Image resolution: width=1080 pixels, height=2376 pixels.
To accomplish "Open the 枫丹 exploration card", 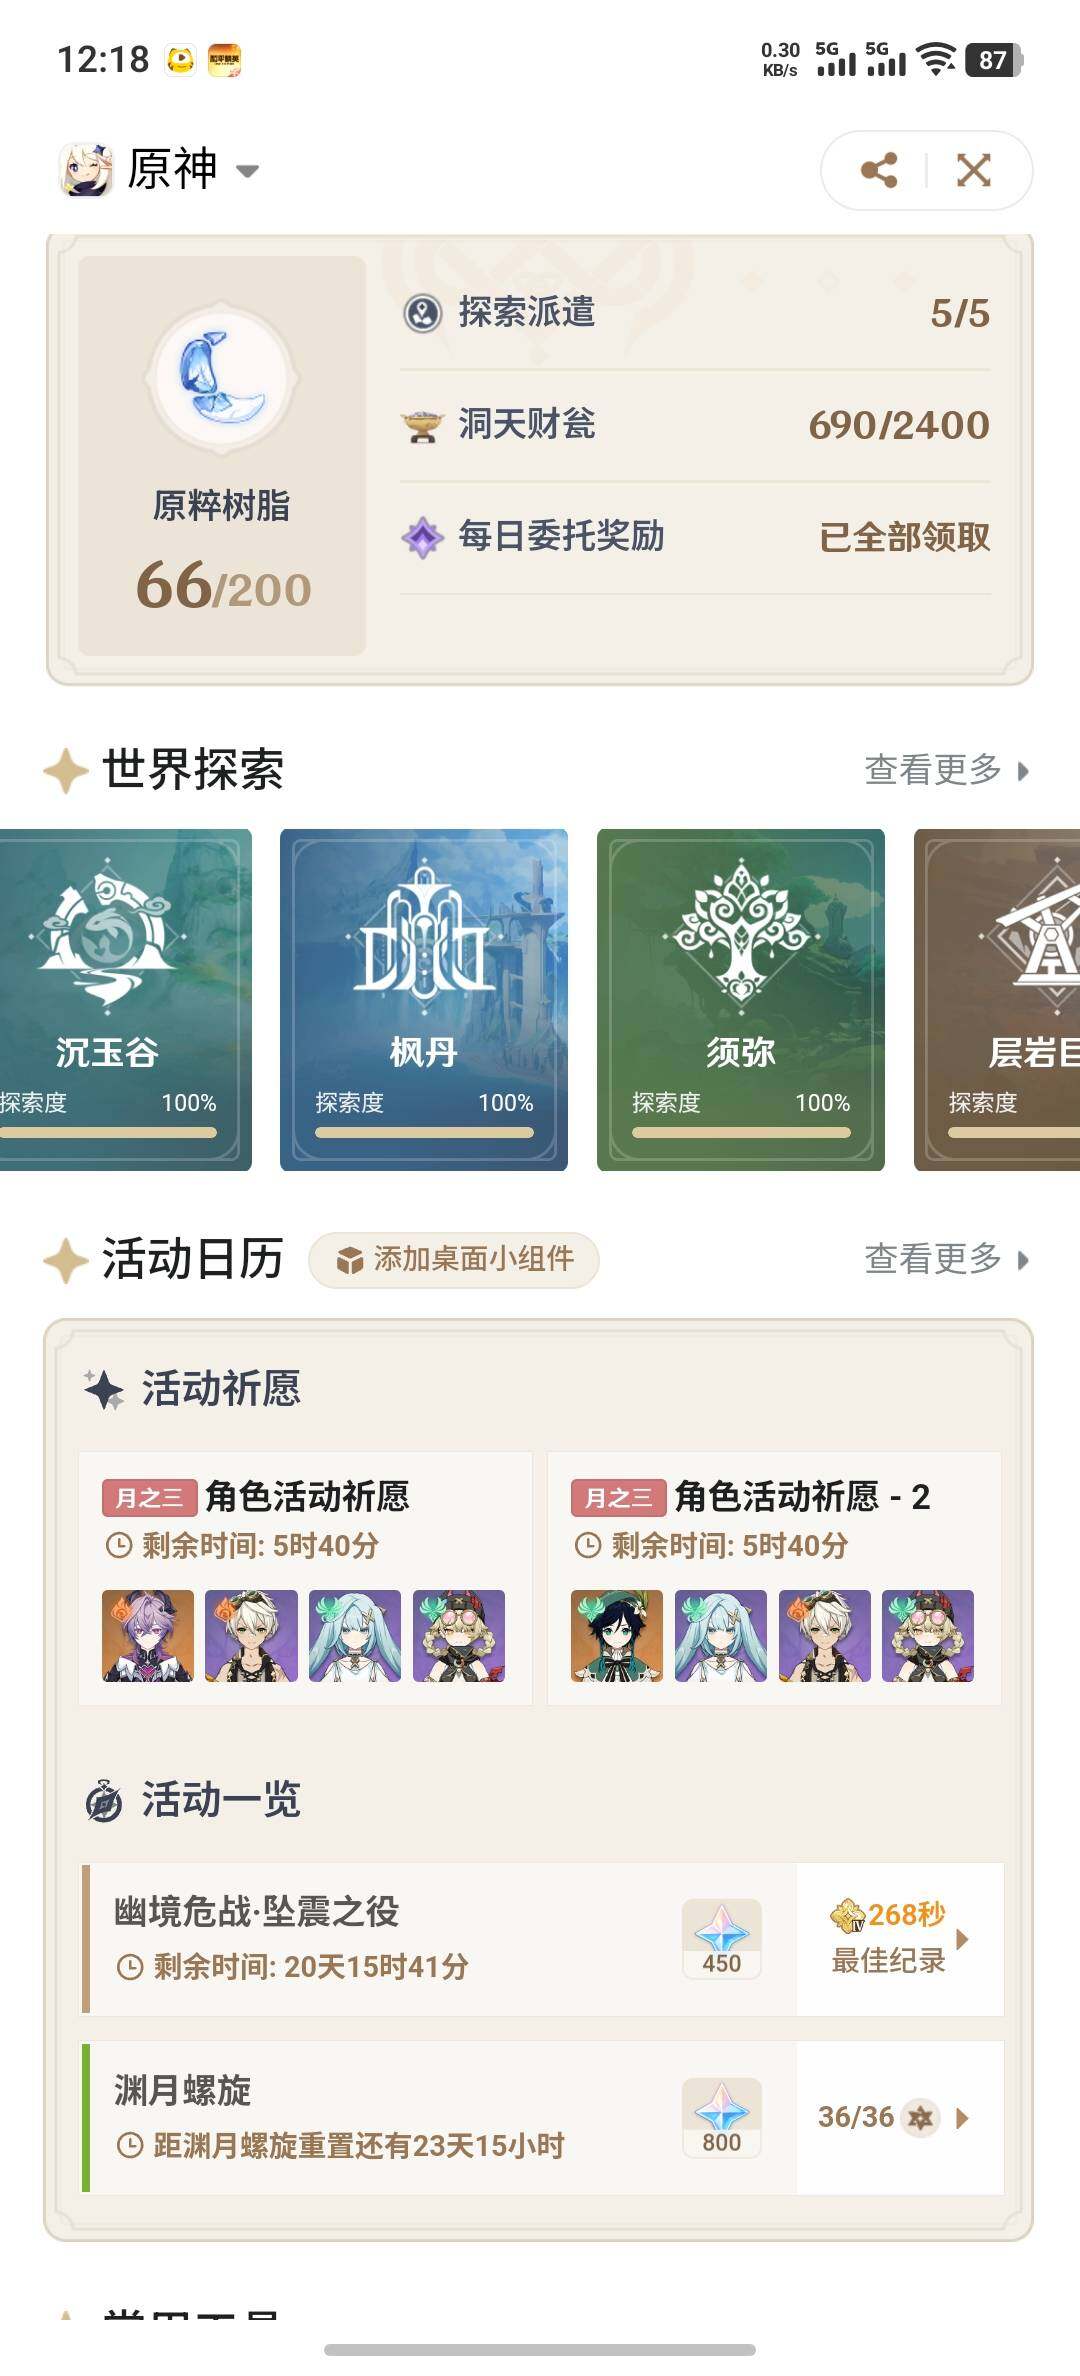I will (x=424, y=999).
